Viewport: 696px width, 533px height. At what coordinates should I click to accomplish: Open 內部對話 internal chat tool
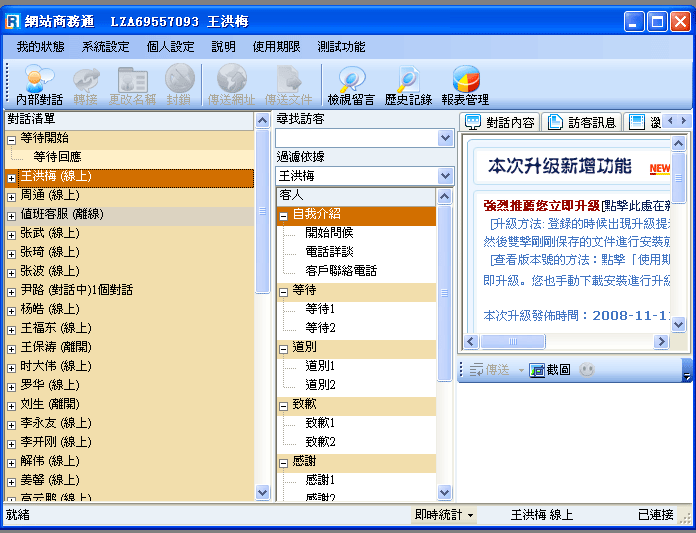coord(39,86)
